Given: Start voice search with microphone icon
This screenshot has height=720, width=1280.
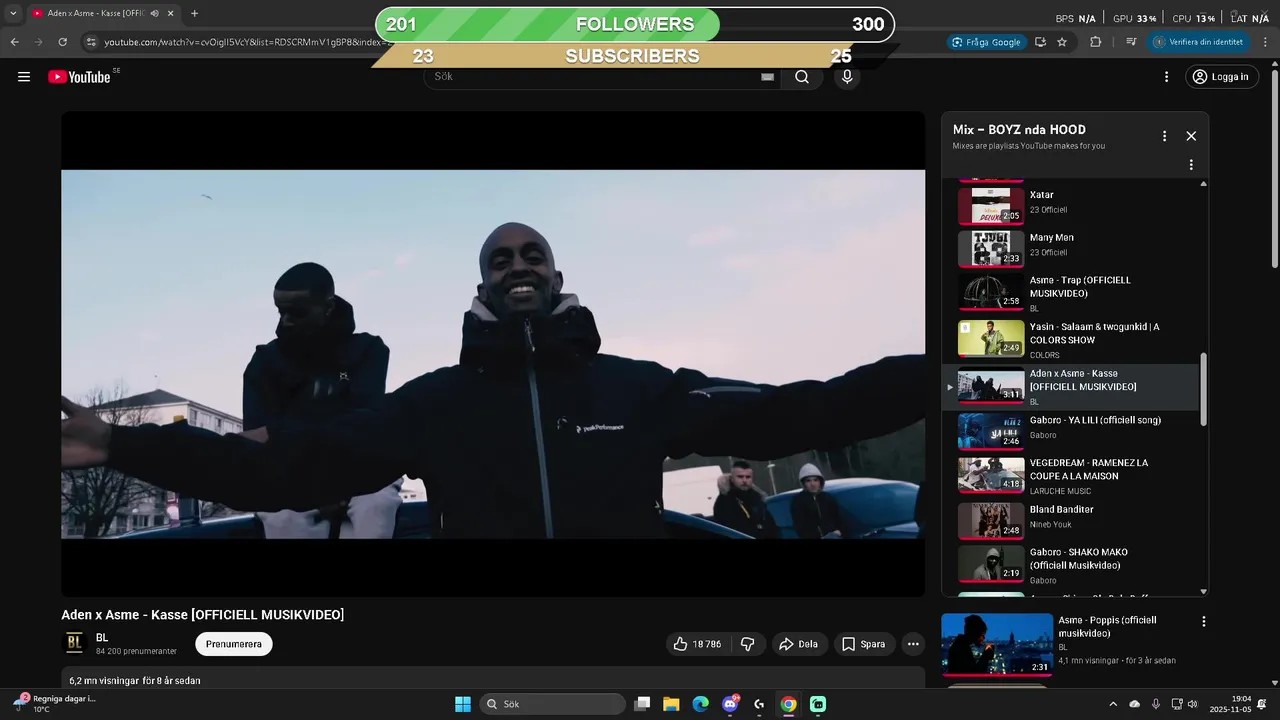Looking at the screenshot, I should pos(847,77).
